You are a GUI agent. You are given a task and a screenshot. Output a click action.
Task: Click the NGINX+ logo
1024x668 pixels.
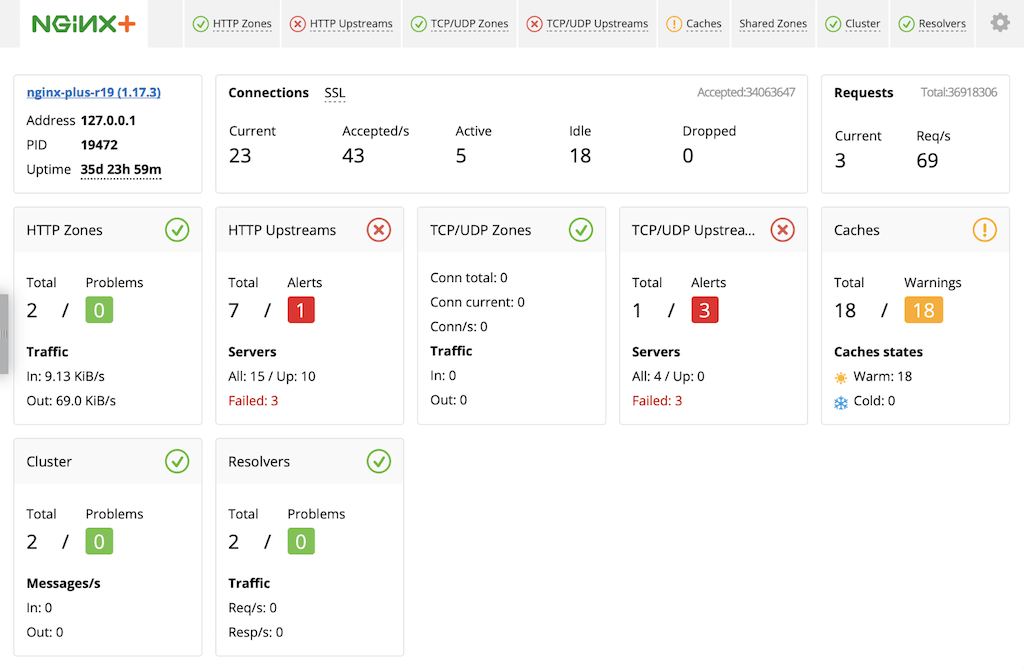point(83,21)
